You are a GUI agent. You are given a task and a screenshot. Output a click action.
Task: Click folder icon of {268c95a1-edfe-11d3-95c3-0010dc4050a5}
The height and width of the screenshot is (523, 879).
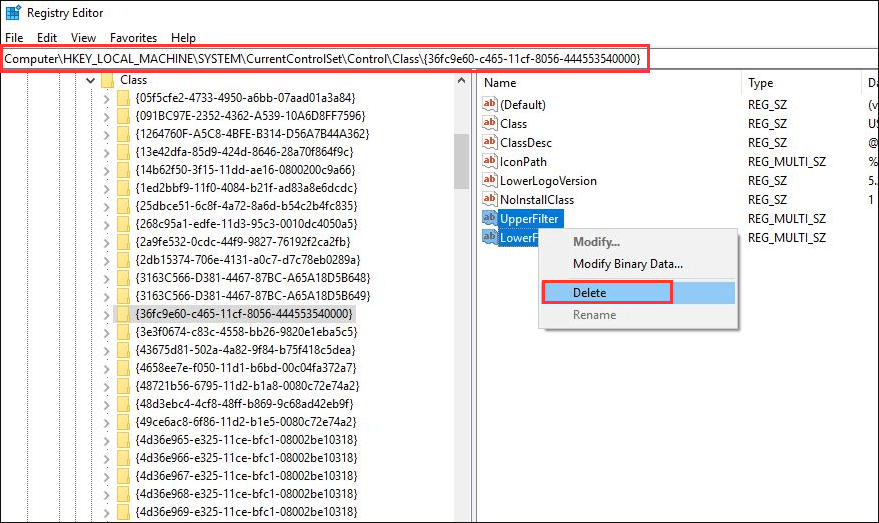(x=124, y=224)
